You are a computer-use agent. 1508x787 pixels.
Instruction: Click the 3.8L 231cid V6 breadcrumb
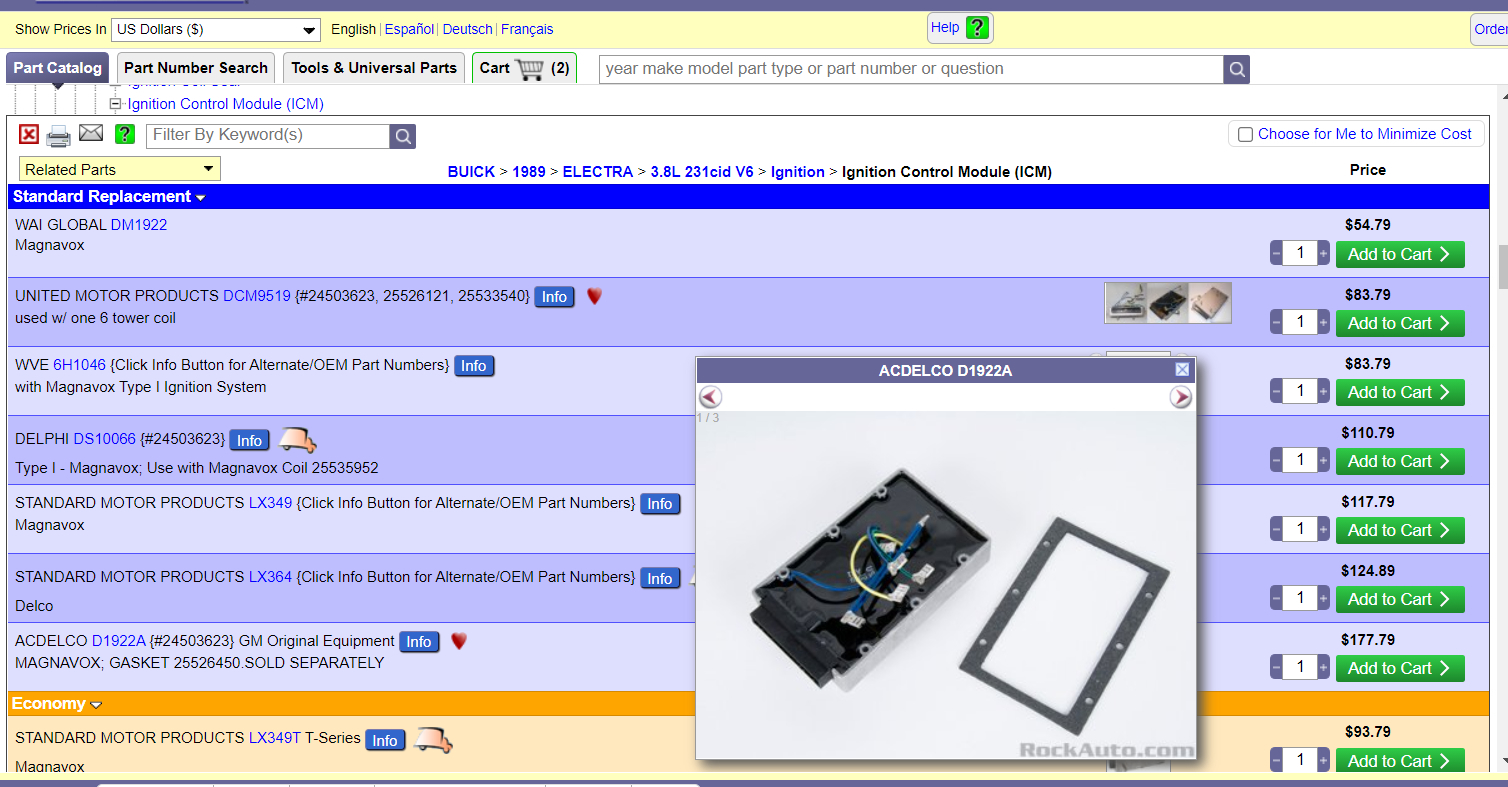(x=702, y=172)
